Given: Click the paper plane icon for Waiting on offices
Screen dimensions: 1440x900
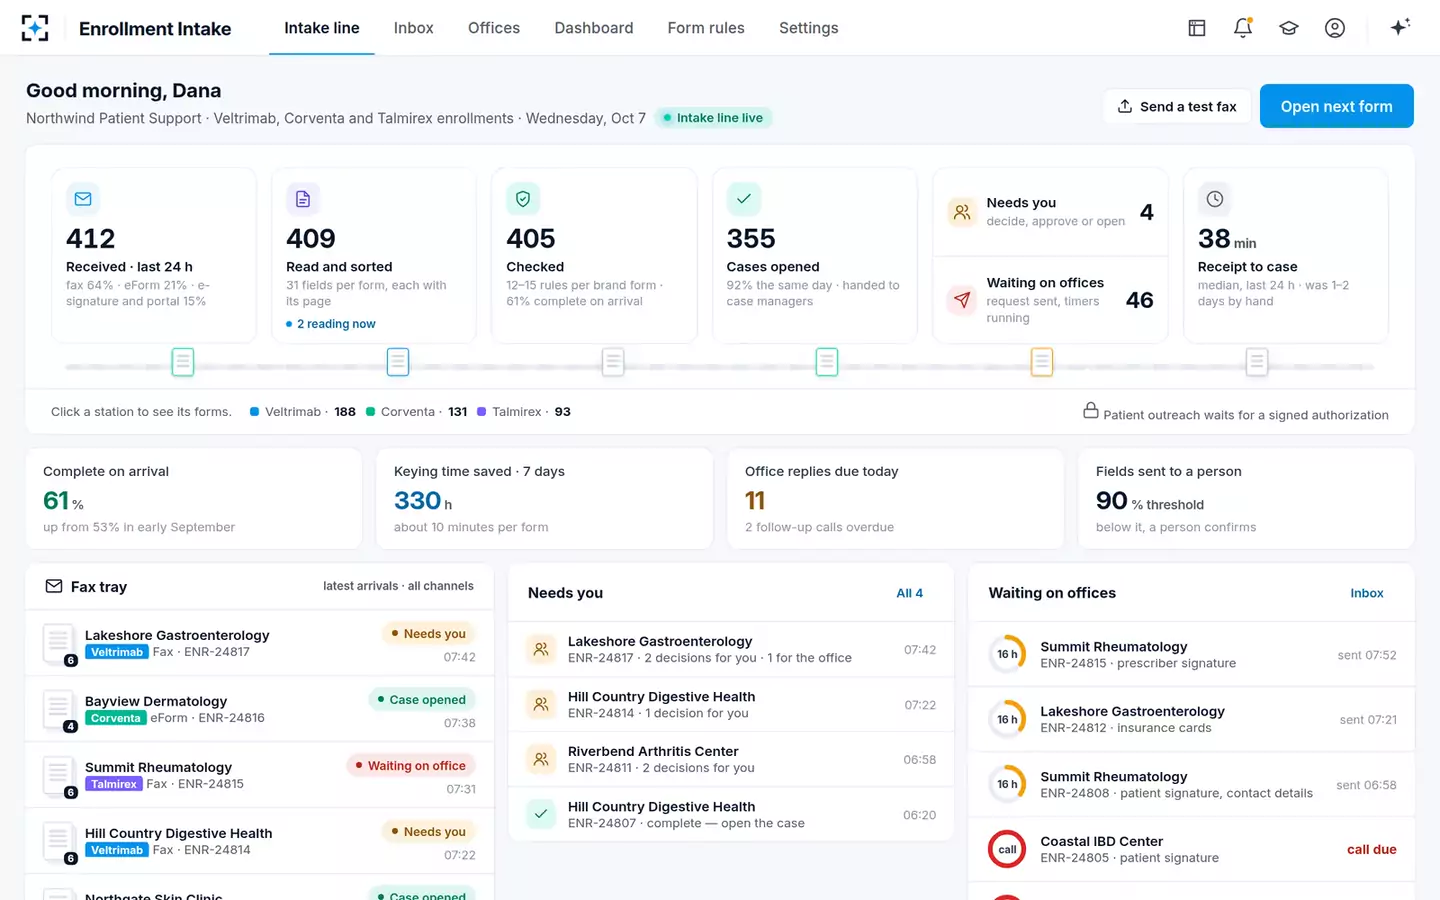Looking at the screenshot, I should (962, 300).
